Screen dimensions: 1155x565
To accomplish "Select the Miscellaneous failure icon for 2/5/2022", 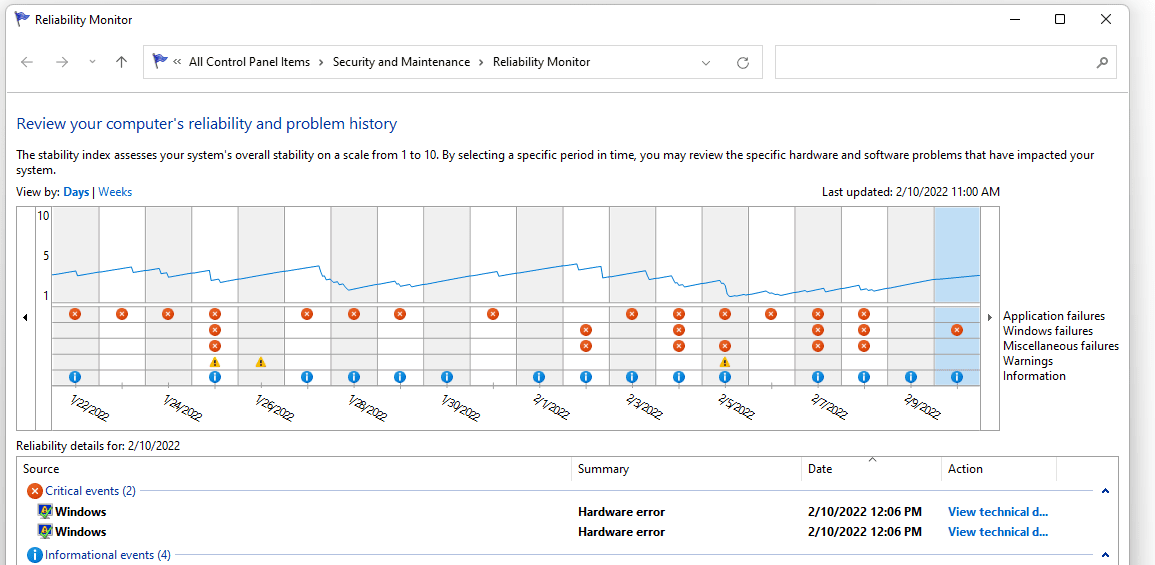I will coord(725,345).
